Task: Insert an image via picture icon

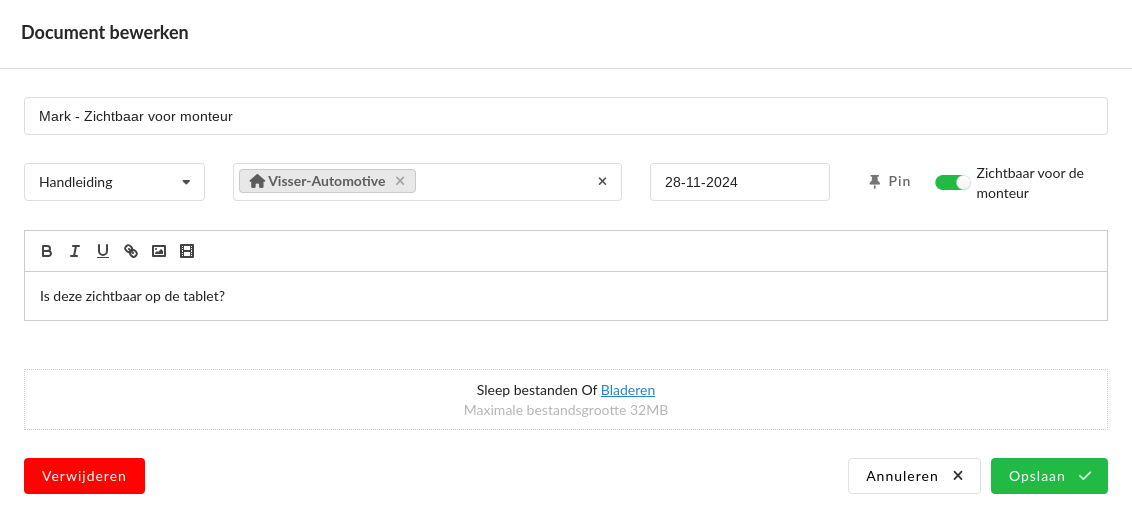Action: tap(159, 251)
